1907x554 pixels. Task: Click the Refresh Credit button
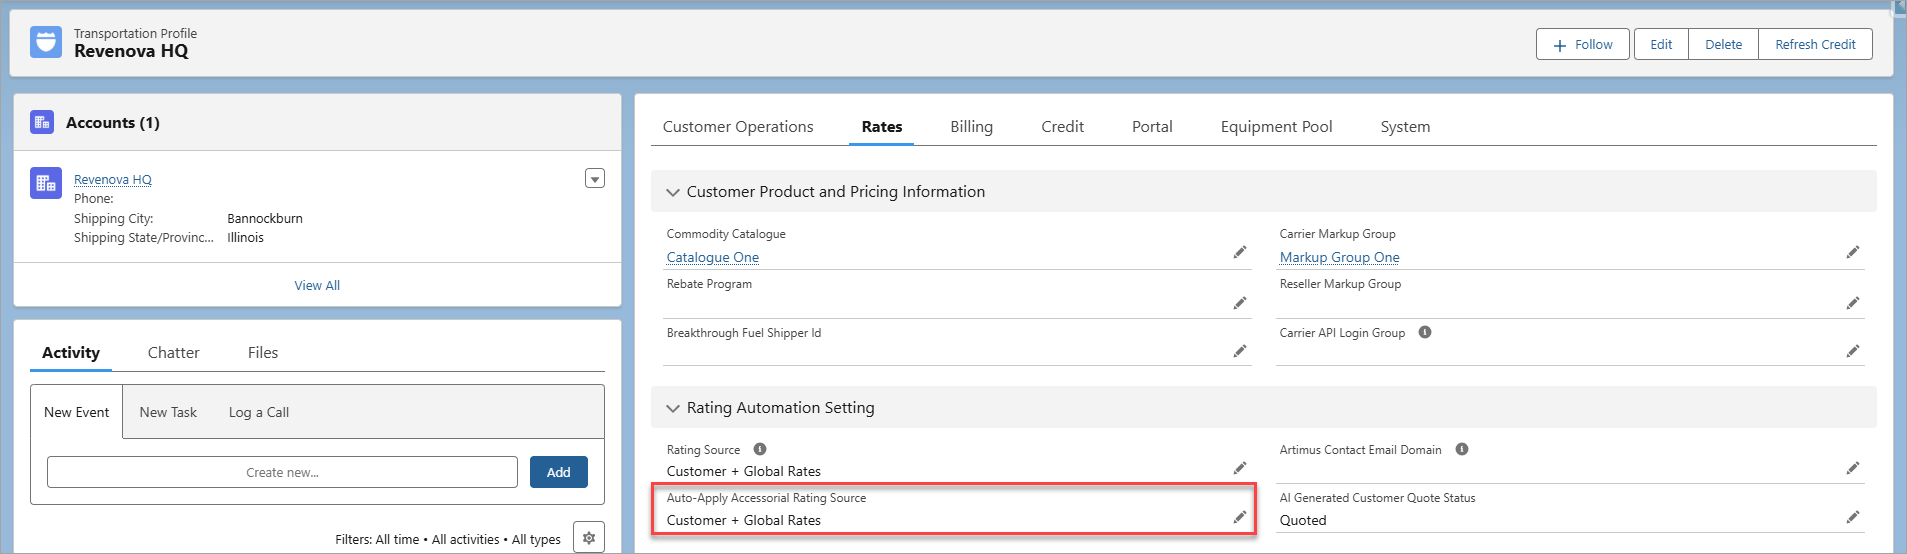pyautogui.click(x=1815, y=44)
